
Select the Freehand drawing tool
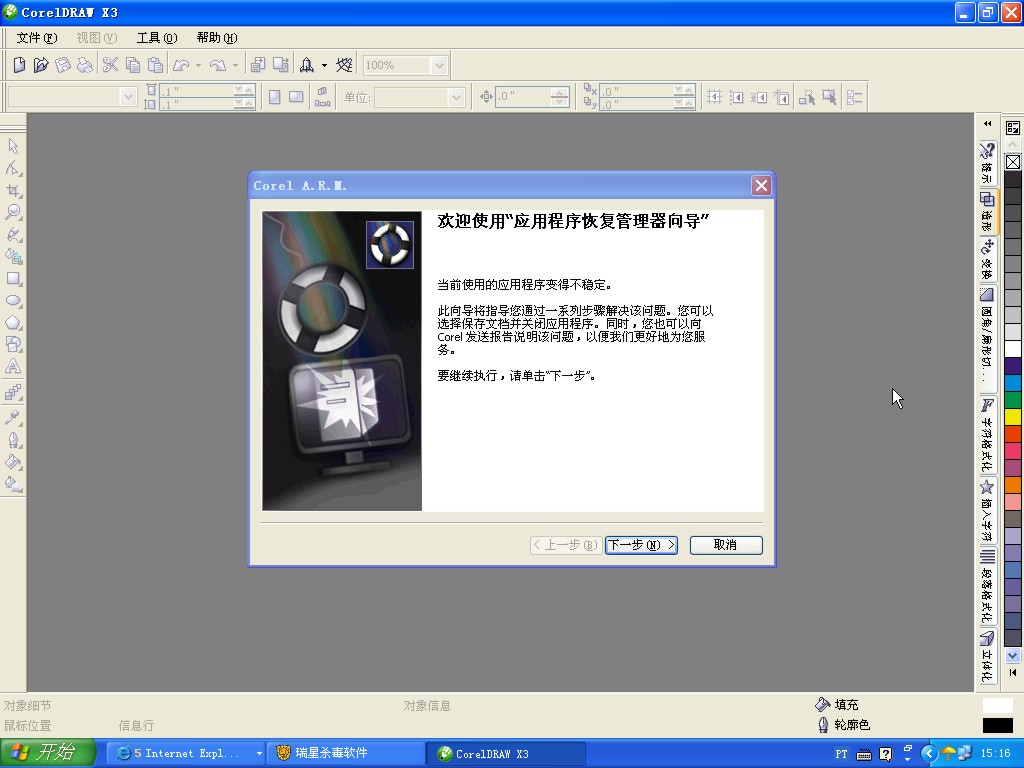pos(13,234)
